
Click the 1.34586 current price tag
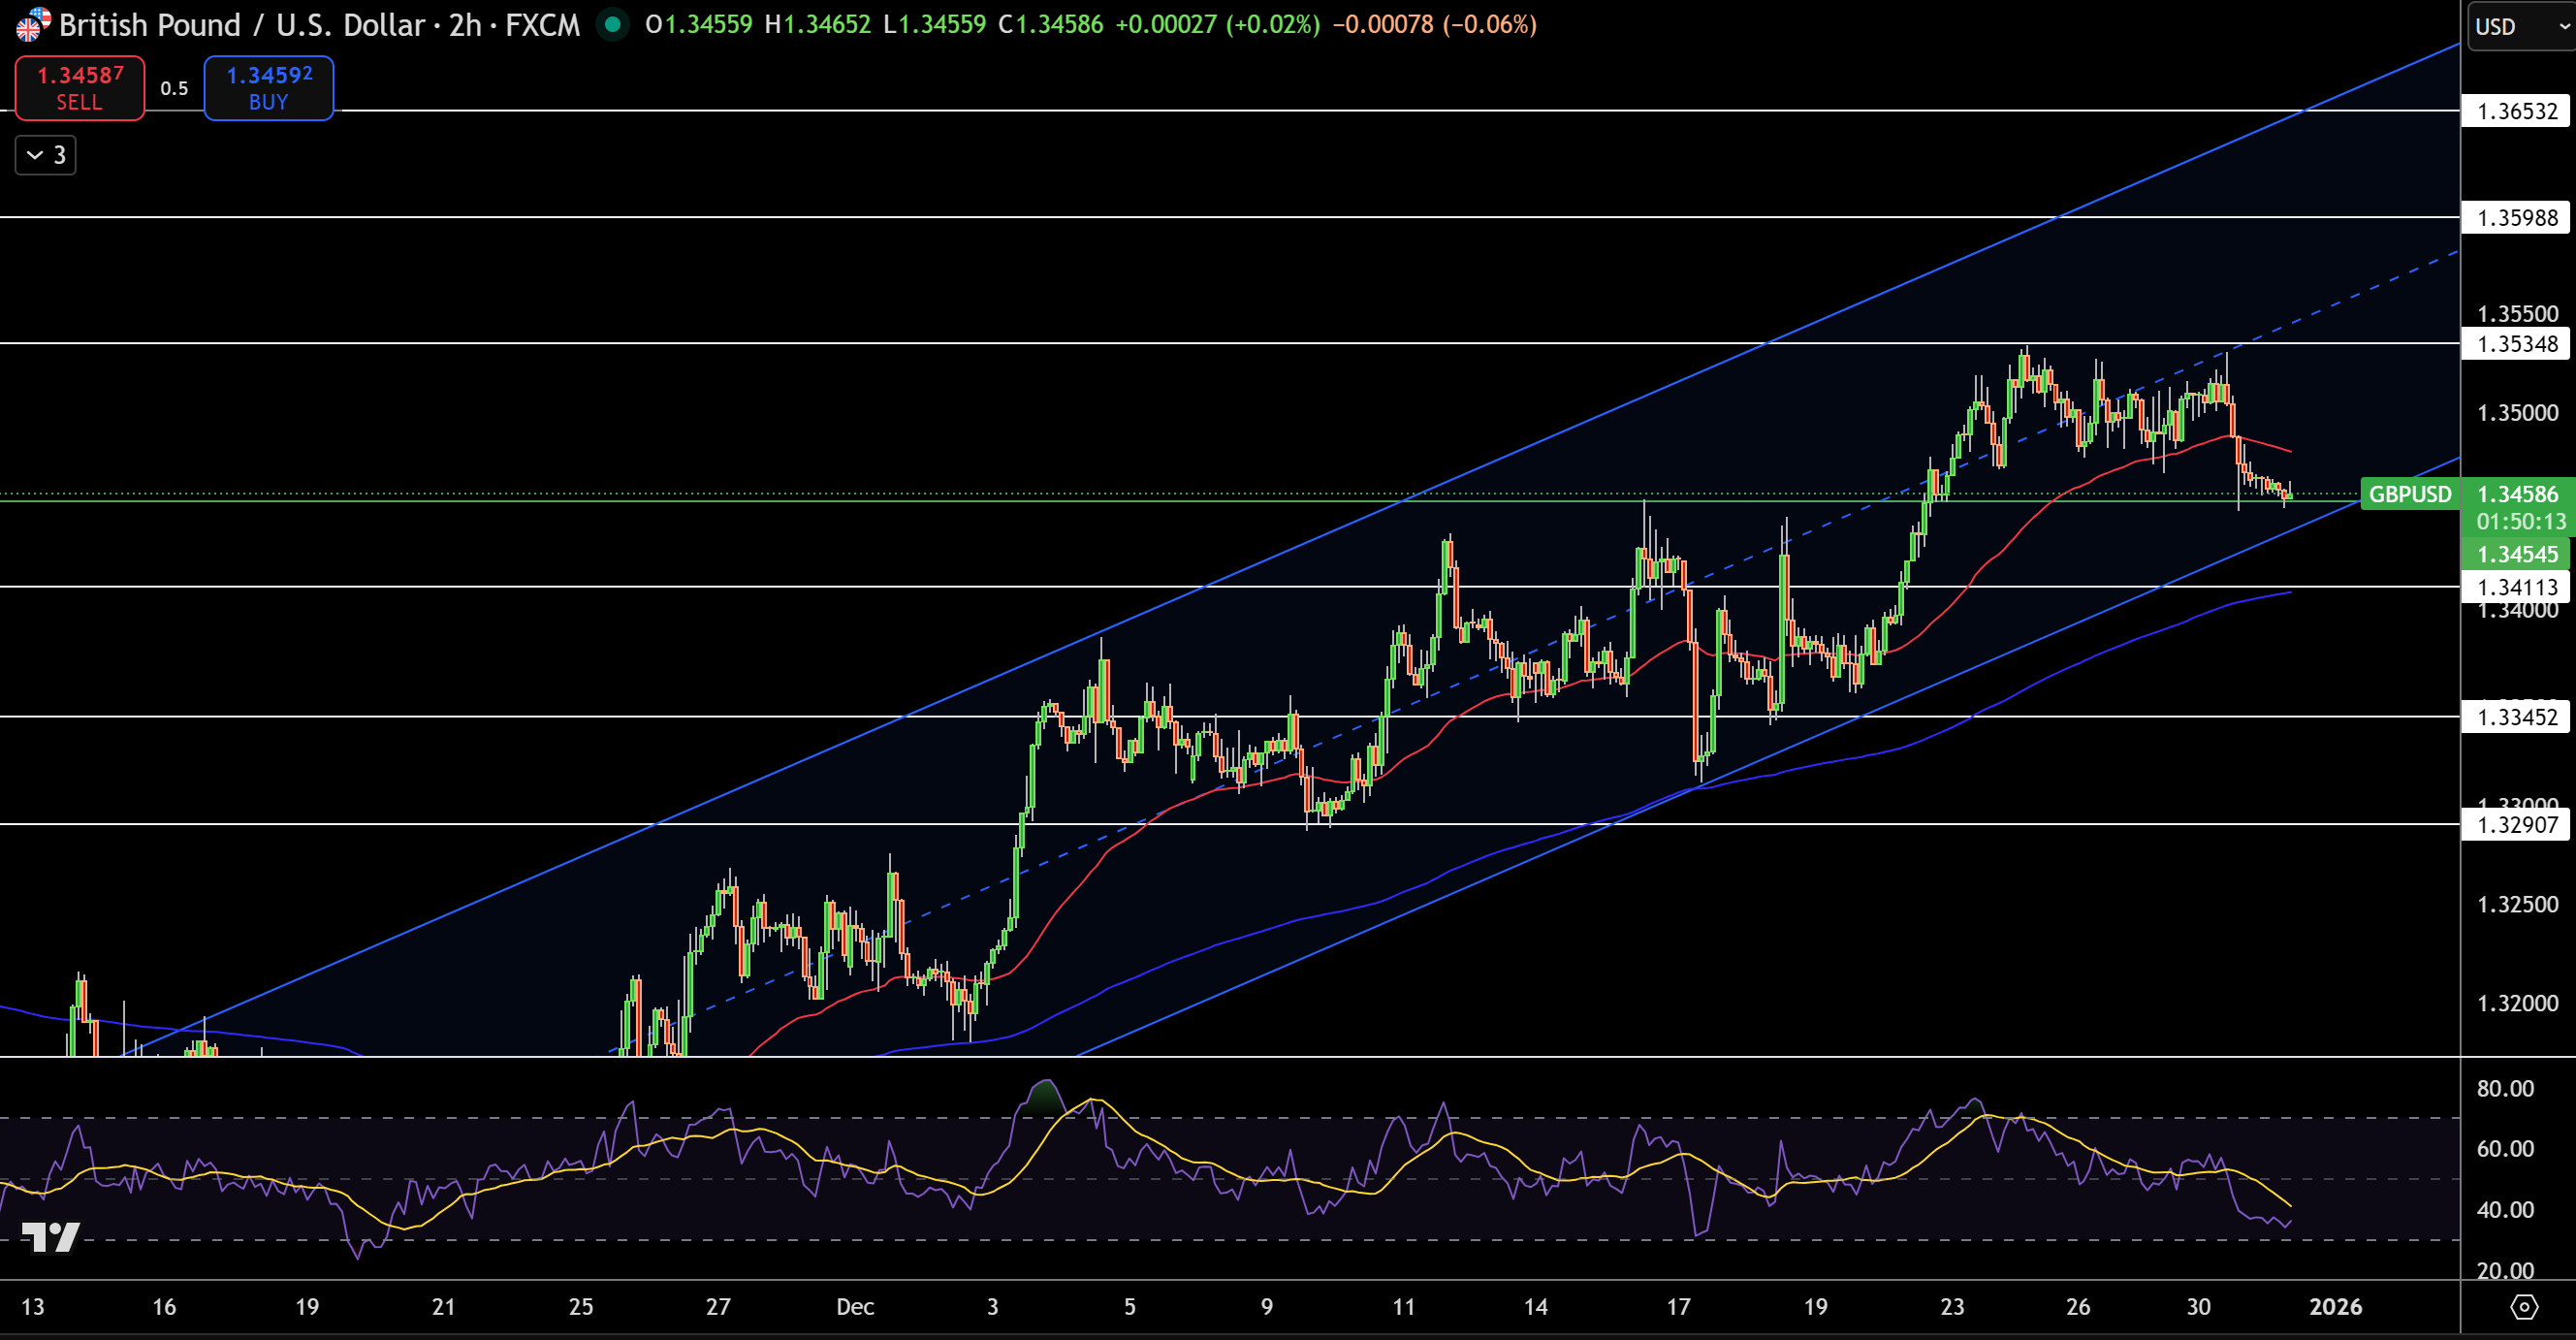pos(2516,493)
